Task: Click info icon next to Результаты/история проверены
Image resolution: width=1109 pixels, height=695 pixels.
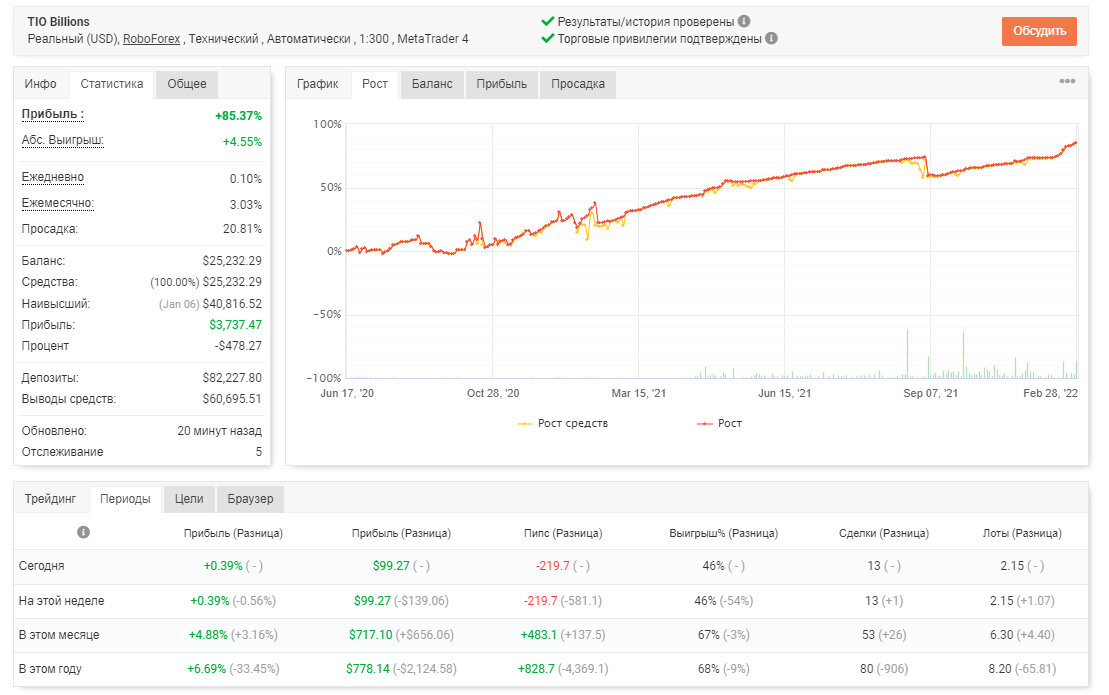Action: click(x=744, y=21)
